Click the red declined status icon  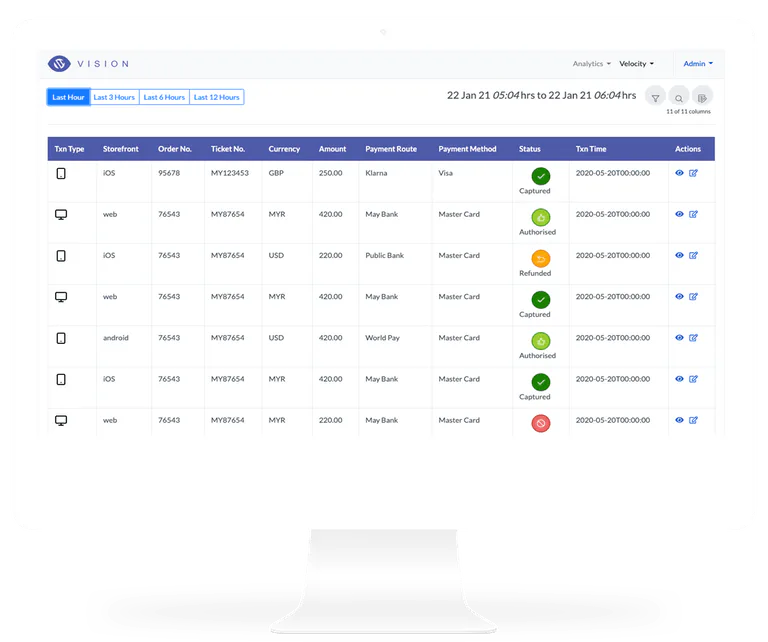point(541,423)
